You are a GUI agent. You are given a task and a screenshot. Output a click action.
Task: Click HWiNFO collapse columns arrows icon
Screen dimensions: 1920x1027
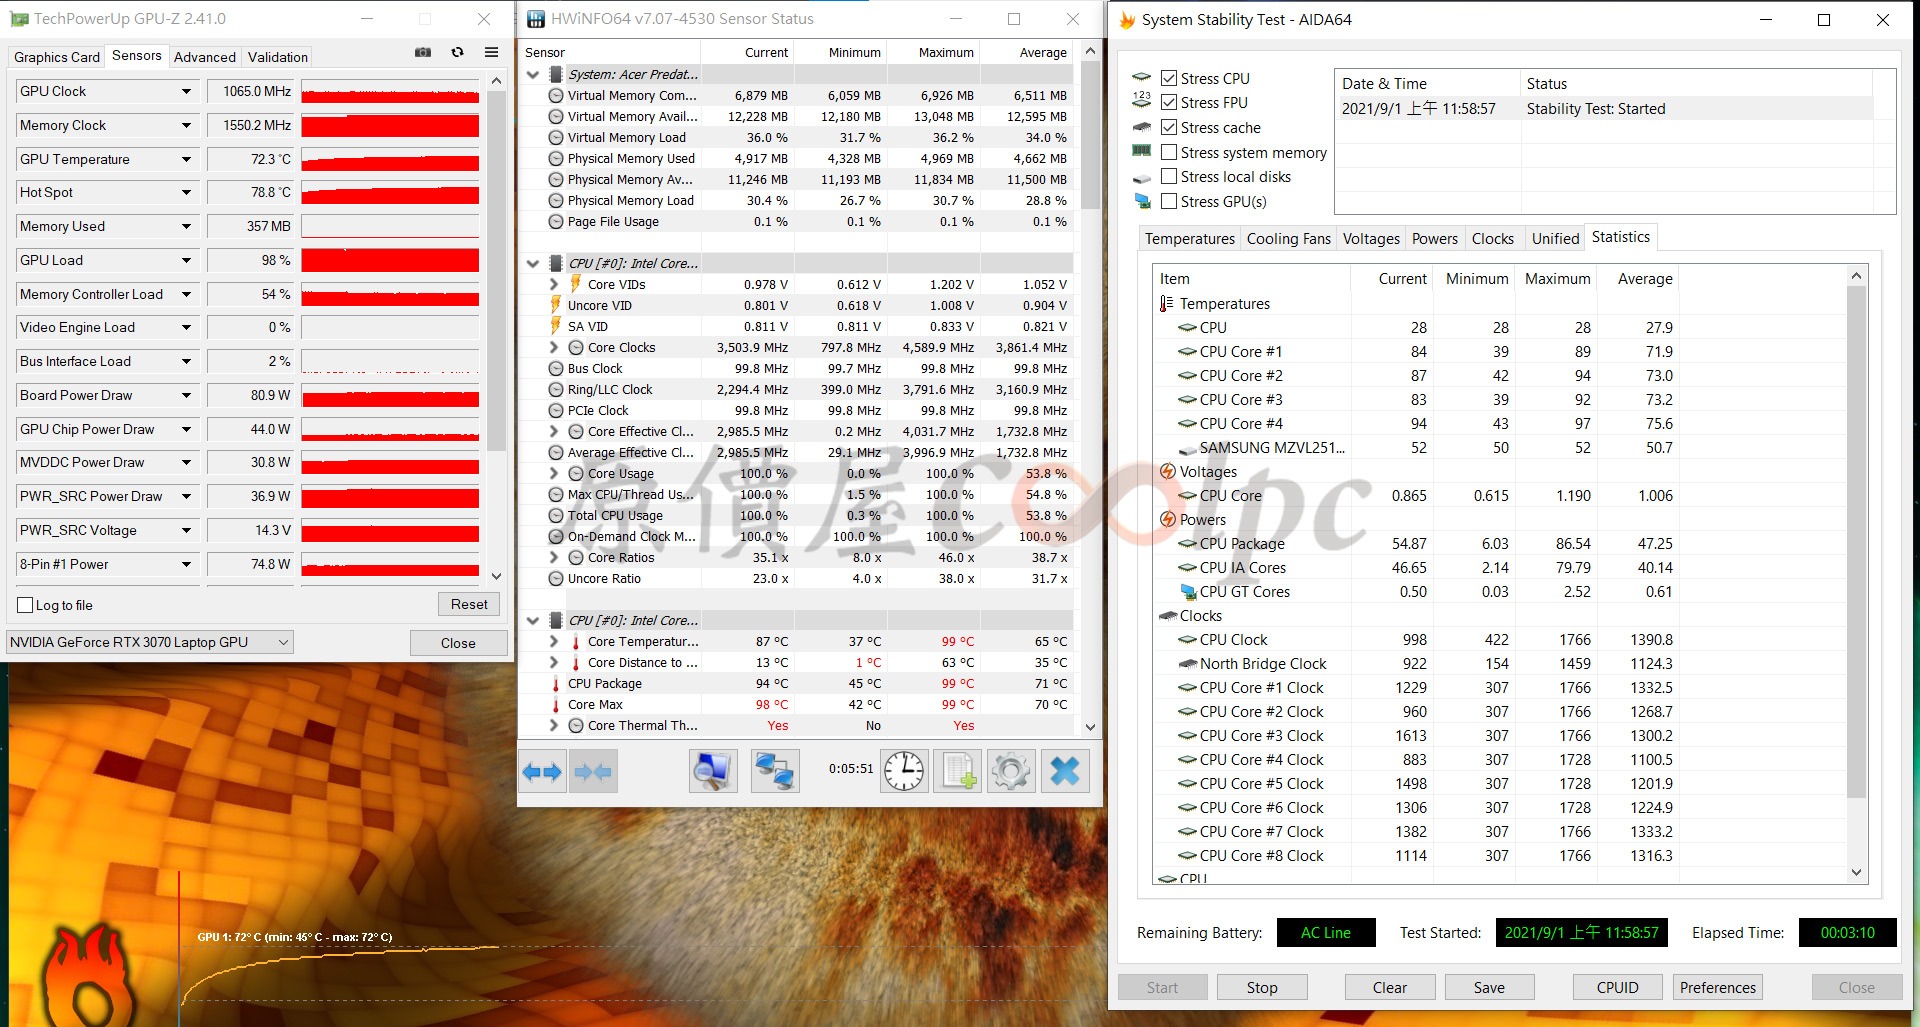pos(593,771)
